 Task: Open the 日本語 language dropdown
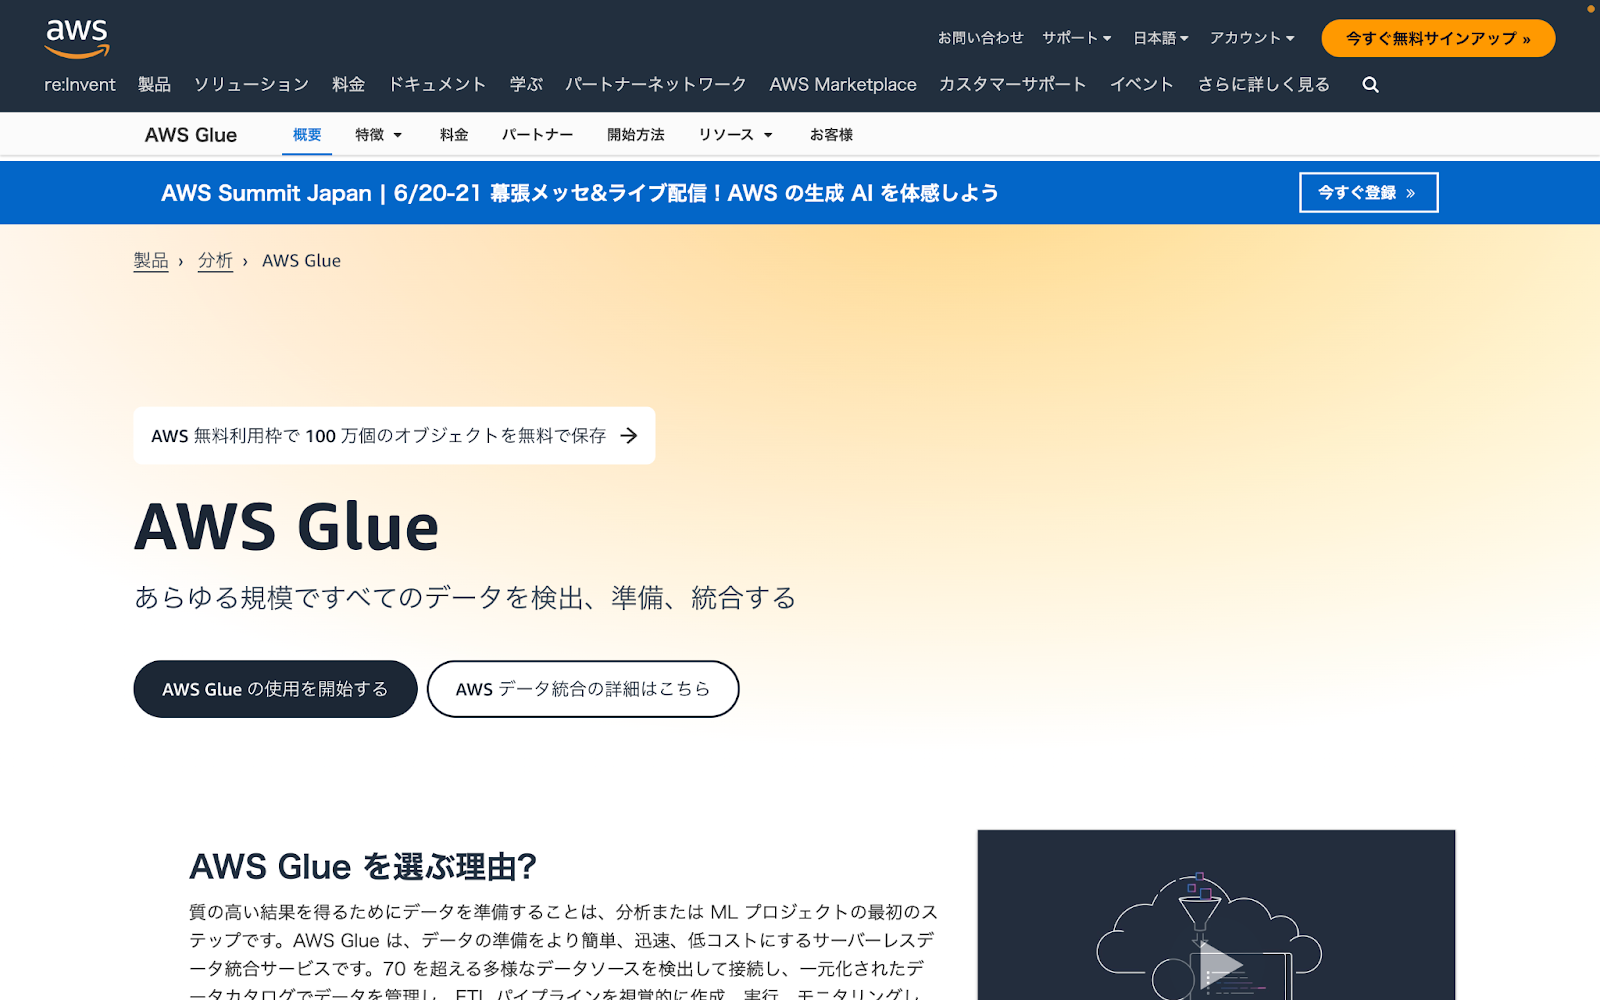pos(1160,38)
